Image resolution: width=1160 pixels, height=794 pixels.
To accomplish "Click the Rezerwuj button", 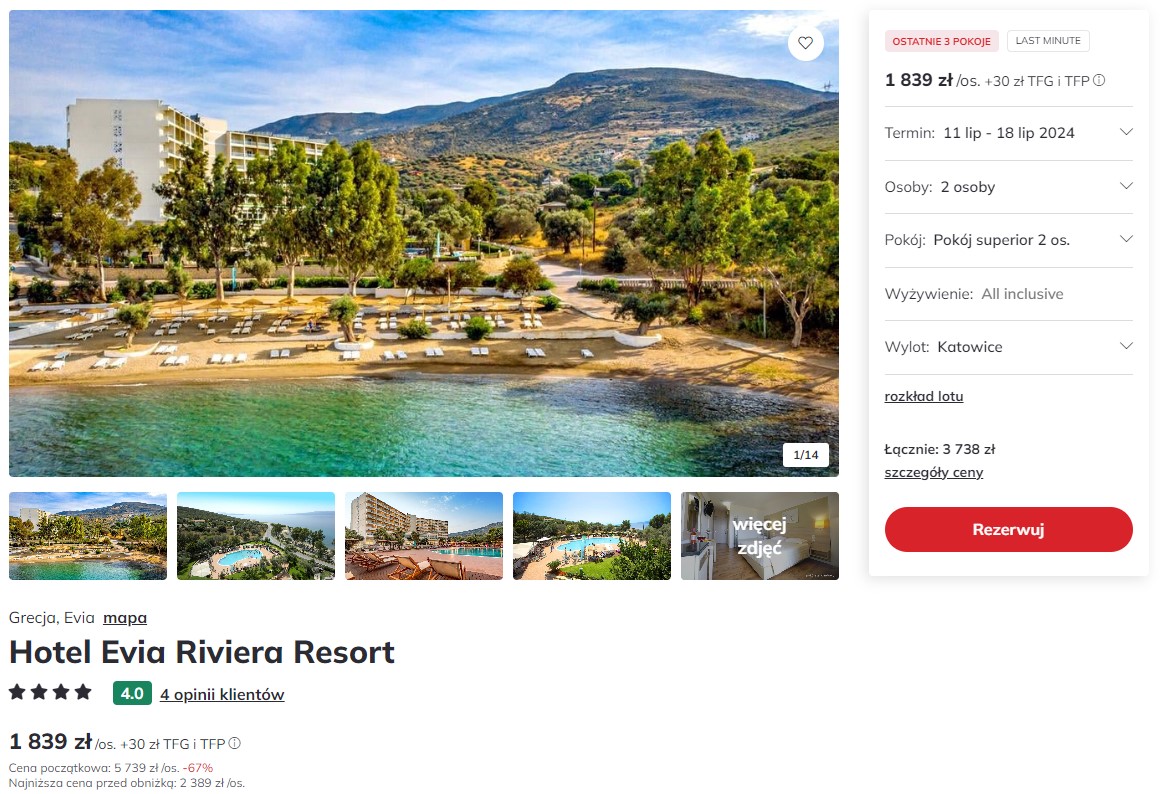I will point(1008,530).
